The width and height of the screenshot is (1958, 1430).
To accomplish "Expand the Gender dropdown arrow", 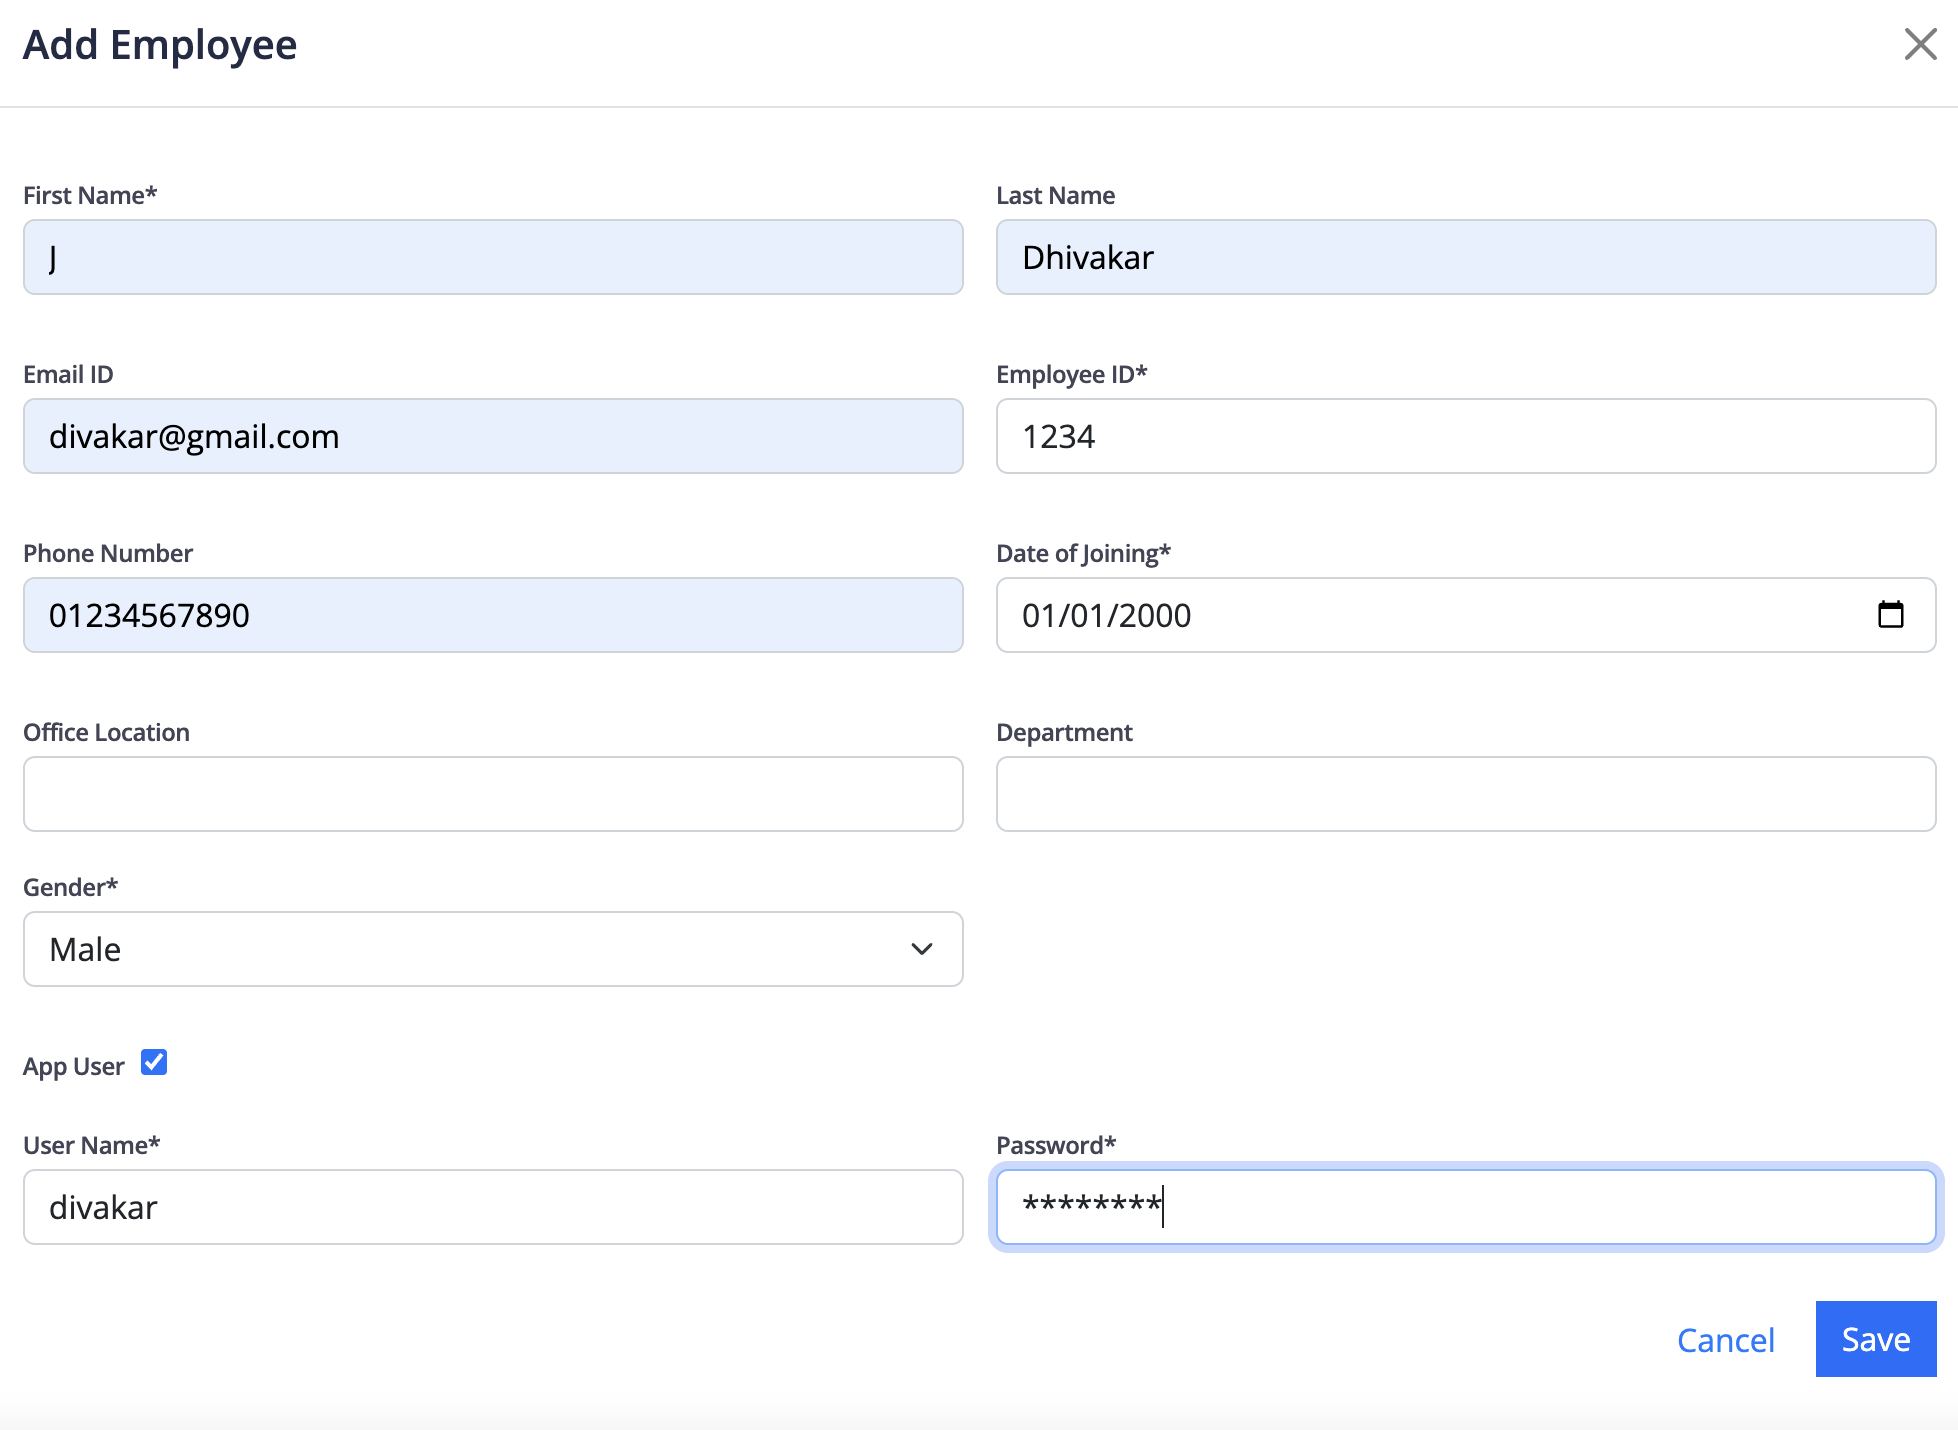I will [921, 949].
